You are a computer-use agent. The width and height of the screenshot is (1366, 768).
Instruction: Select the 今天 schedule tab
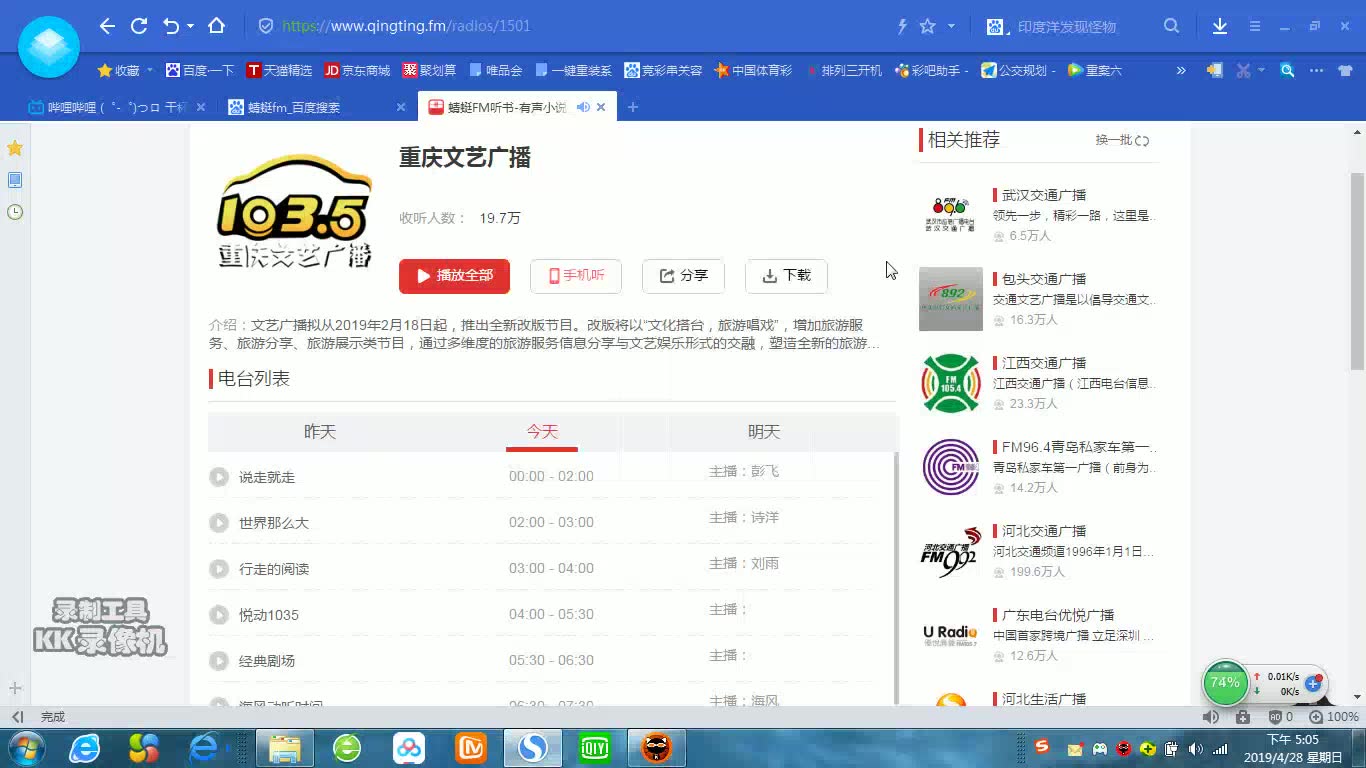(x=542, y=432)
